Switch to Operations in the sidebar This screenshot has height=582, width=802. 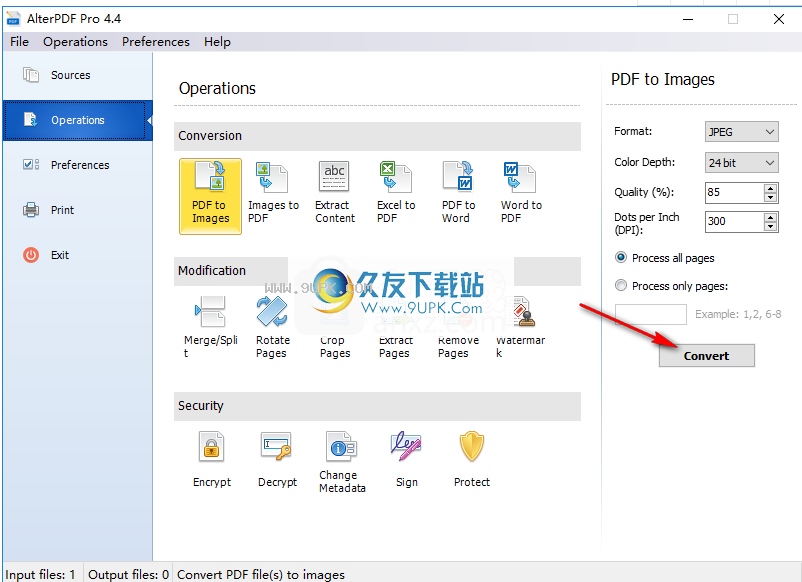pyautogui.click(x=78, y=120)
